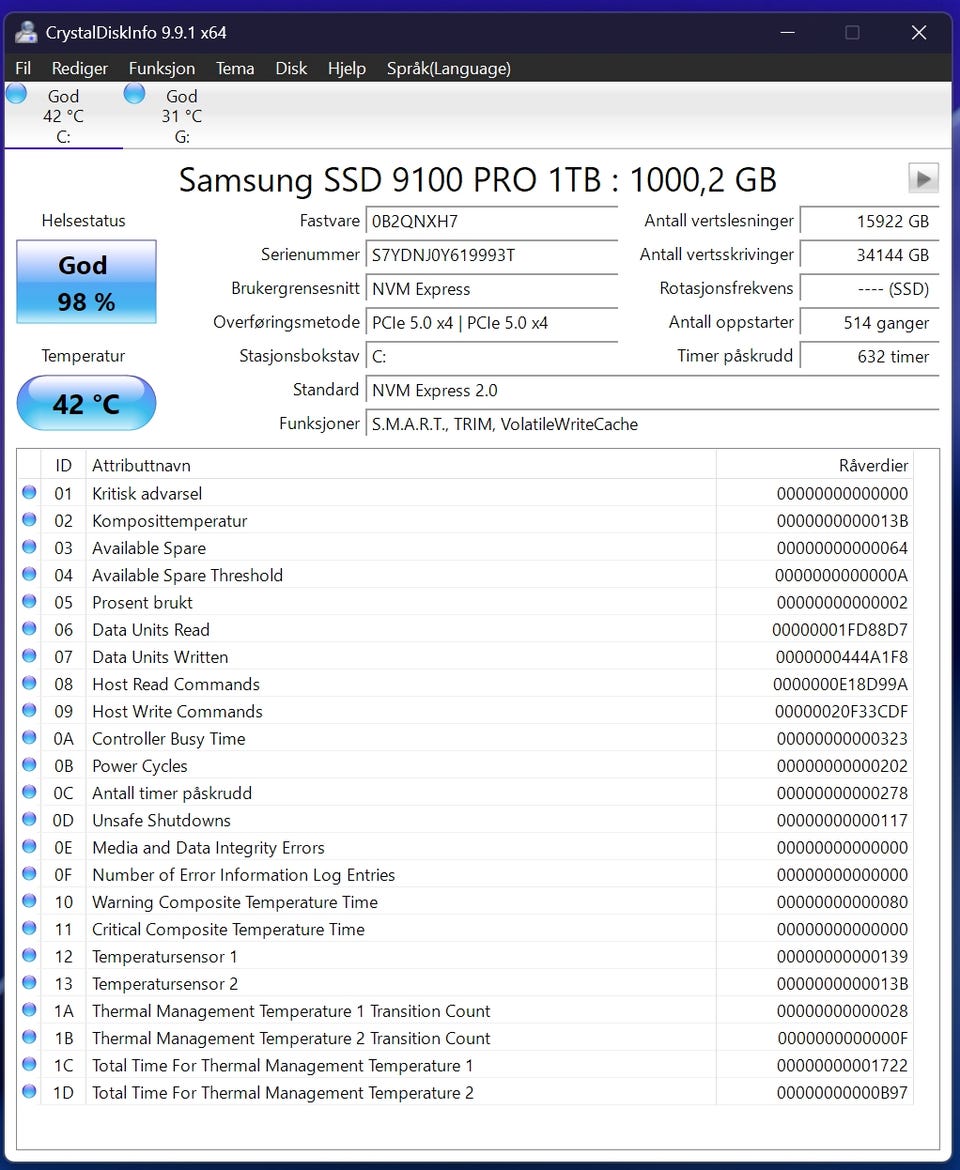Select the G: disk status orb

click(x=134, y=94)
